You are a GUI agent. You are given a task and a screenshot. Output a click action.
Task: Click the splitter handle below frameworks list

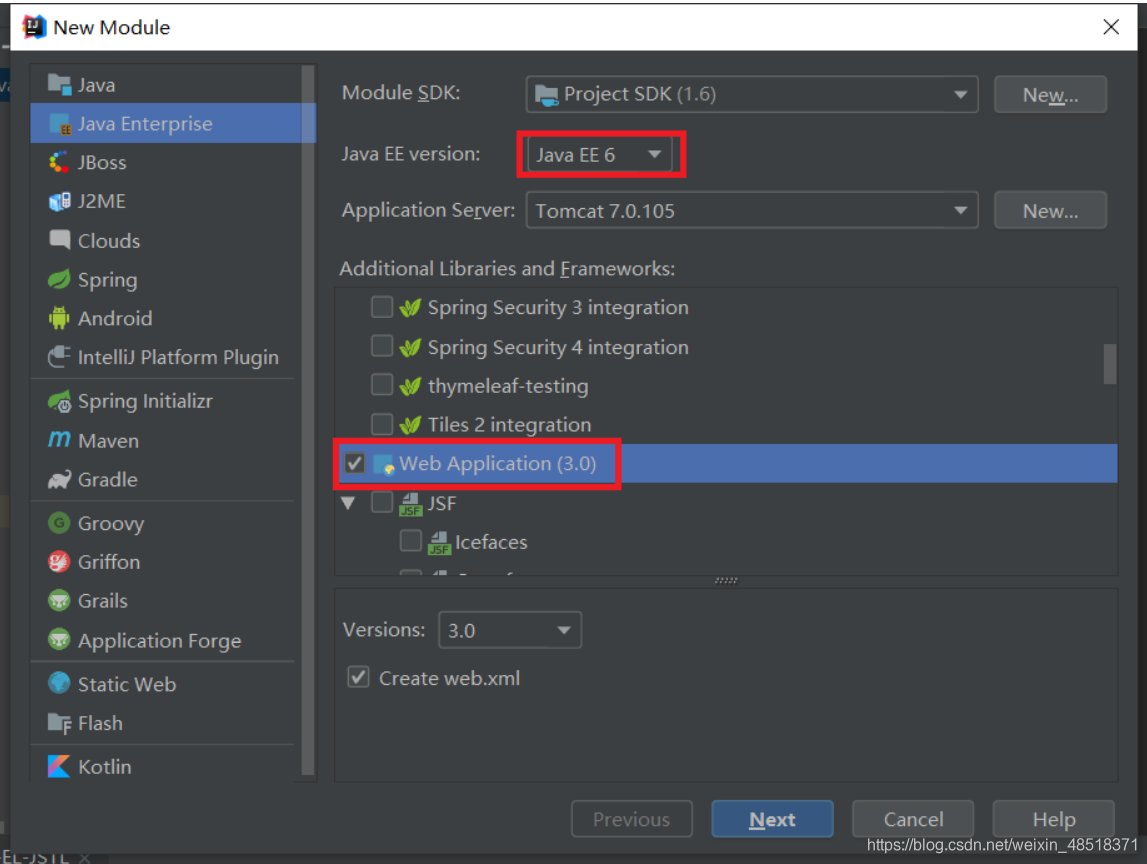(x=726, y=580)
